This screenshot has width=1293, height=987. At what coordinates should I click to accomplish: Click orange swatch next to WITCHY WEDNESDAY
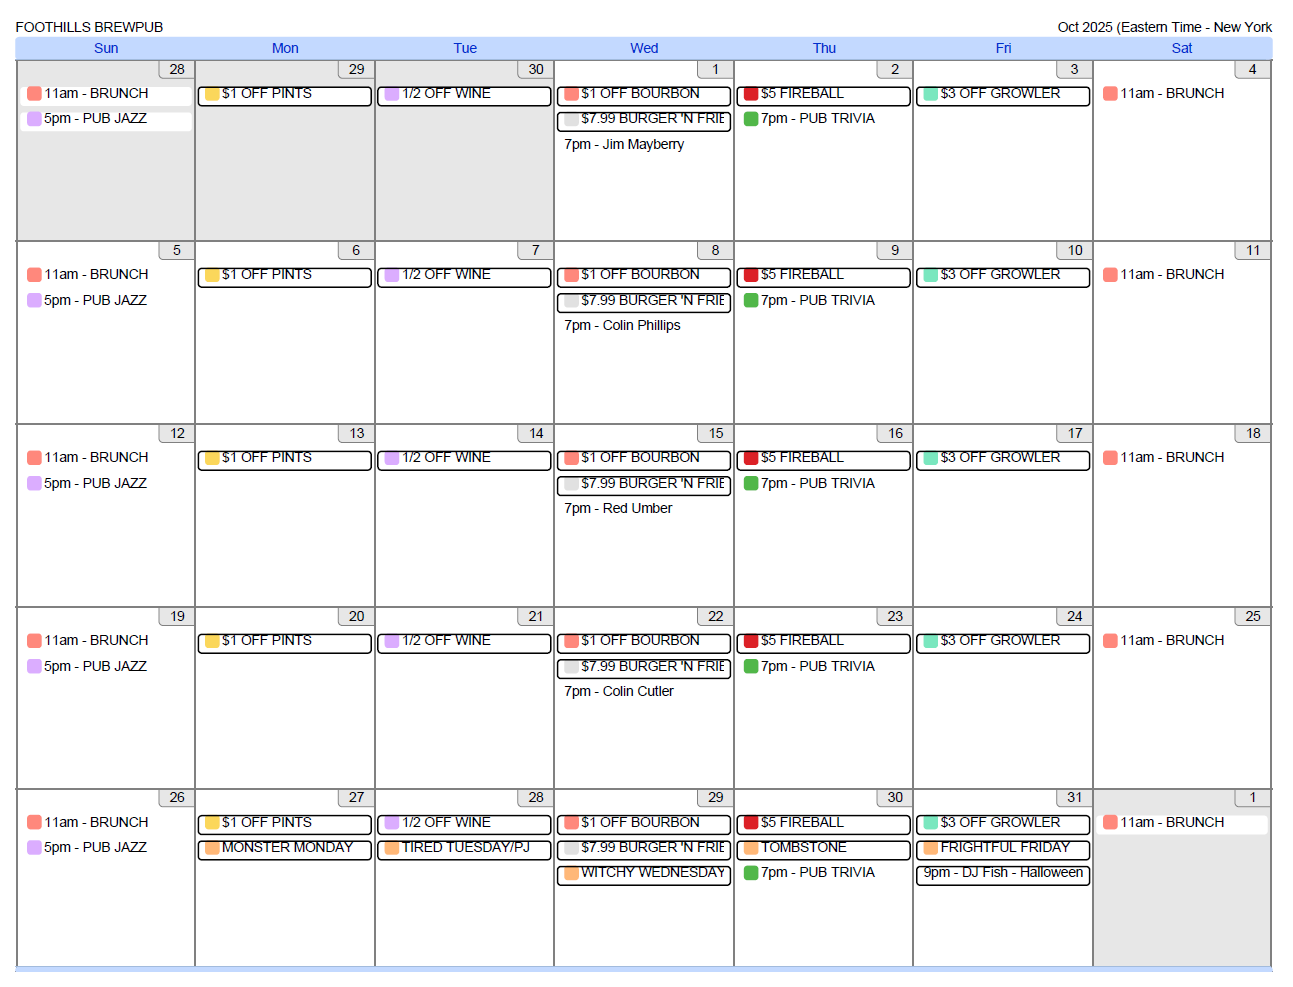(571, 873)
